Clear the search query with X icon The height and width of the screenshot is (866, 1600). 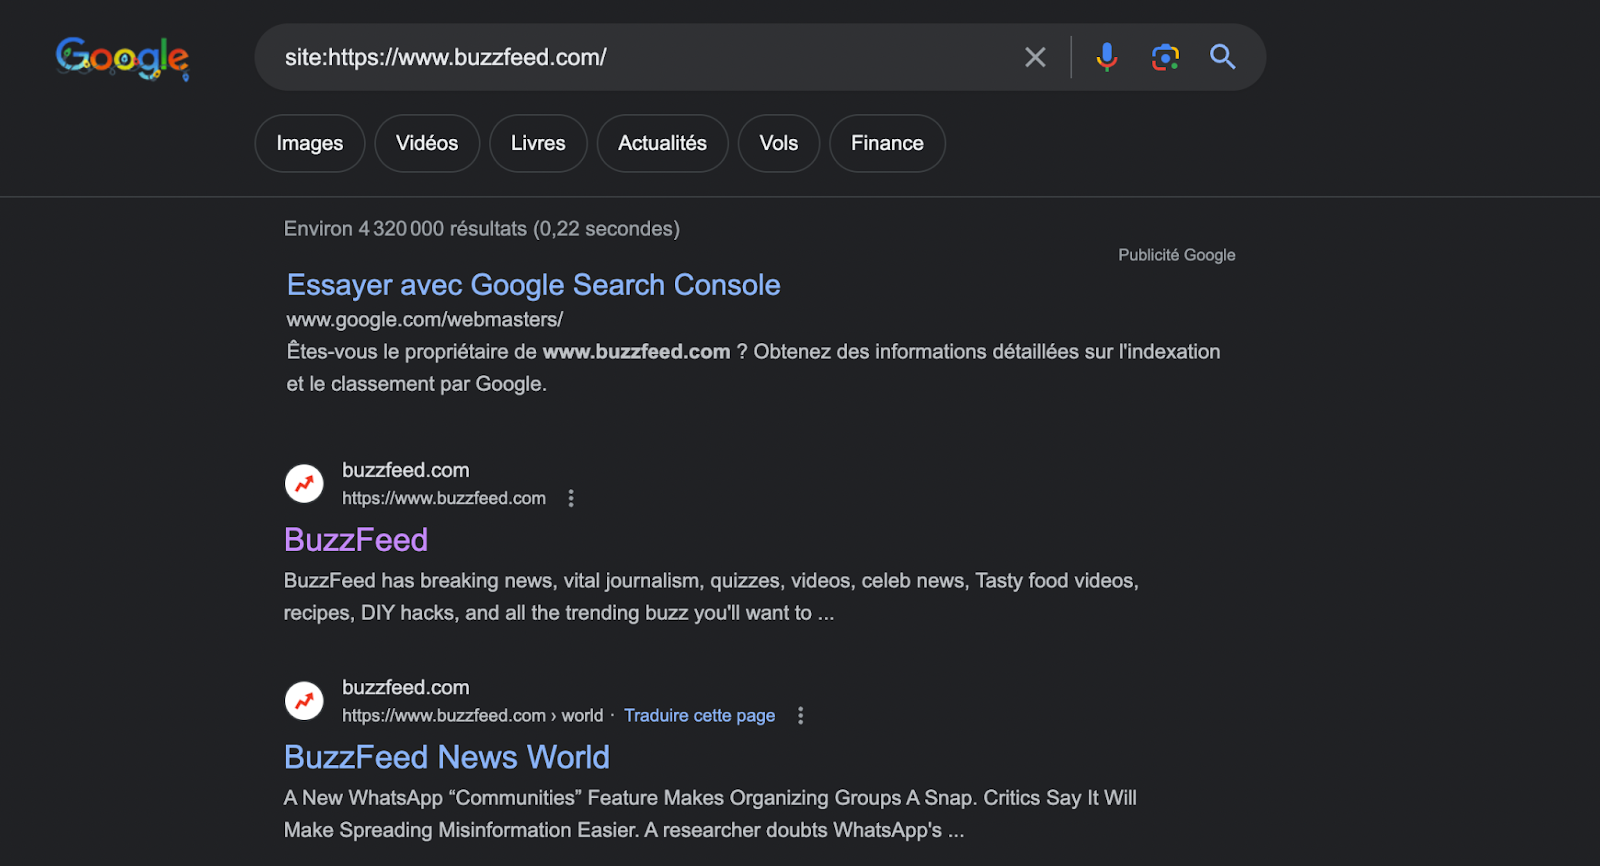1035,58
